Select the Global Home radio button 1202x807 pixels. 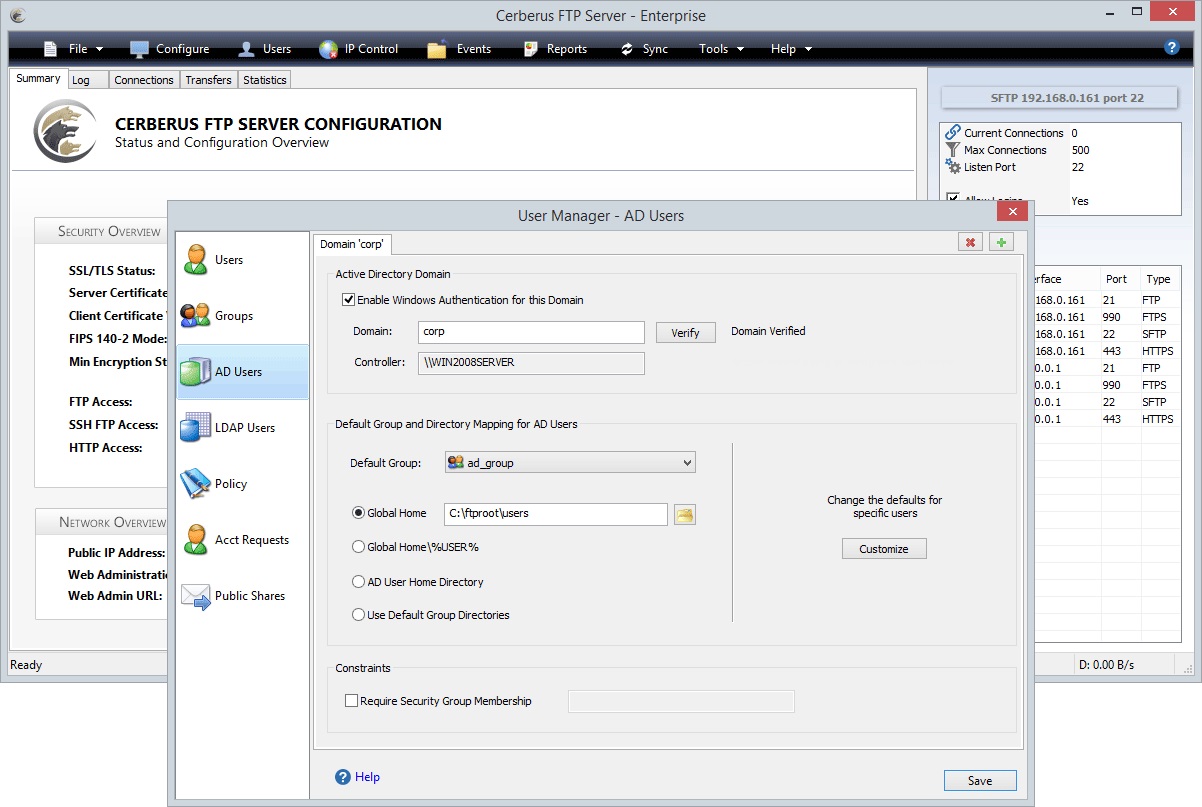(x=358, y=513)
